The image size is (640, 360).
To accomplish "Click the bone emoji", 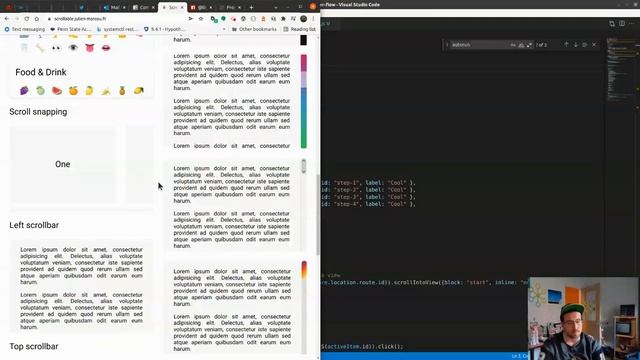I will [40, 48].
